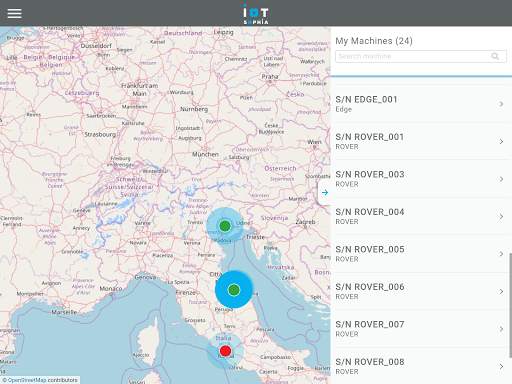Click Düsseldorf label on map
Viewport: 512px width, 384px height.
96,46
